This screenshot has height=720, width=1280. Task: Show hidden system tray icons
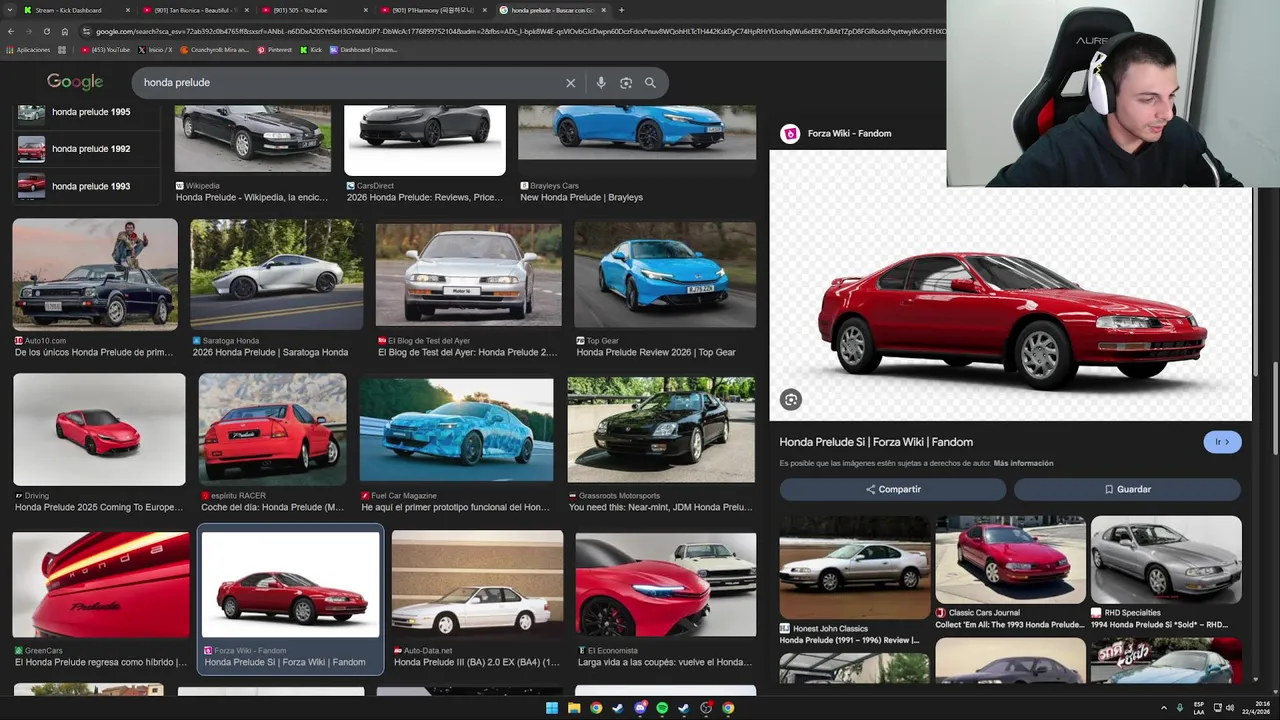point(1163,708)
